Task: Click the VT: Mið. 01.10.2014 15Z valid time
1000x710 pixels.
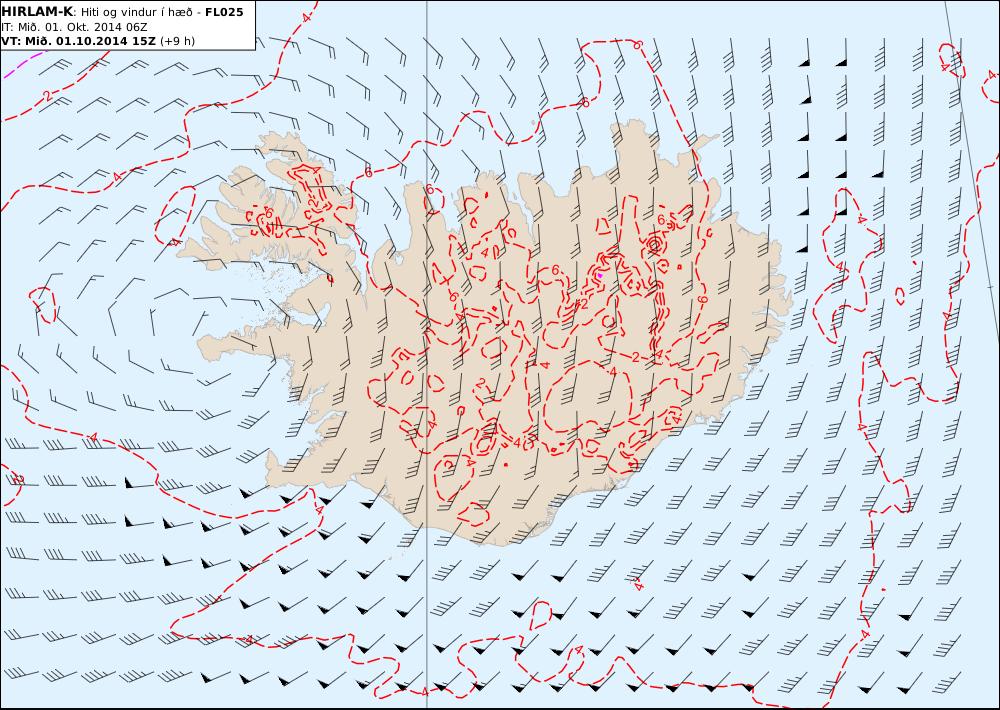Action: (x=78, y=41)
